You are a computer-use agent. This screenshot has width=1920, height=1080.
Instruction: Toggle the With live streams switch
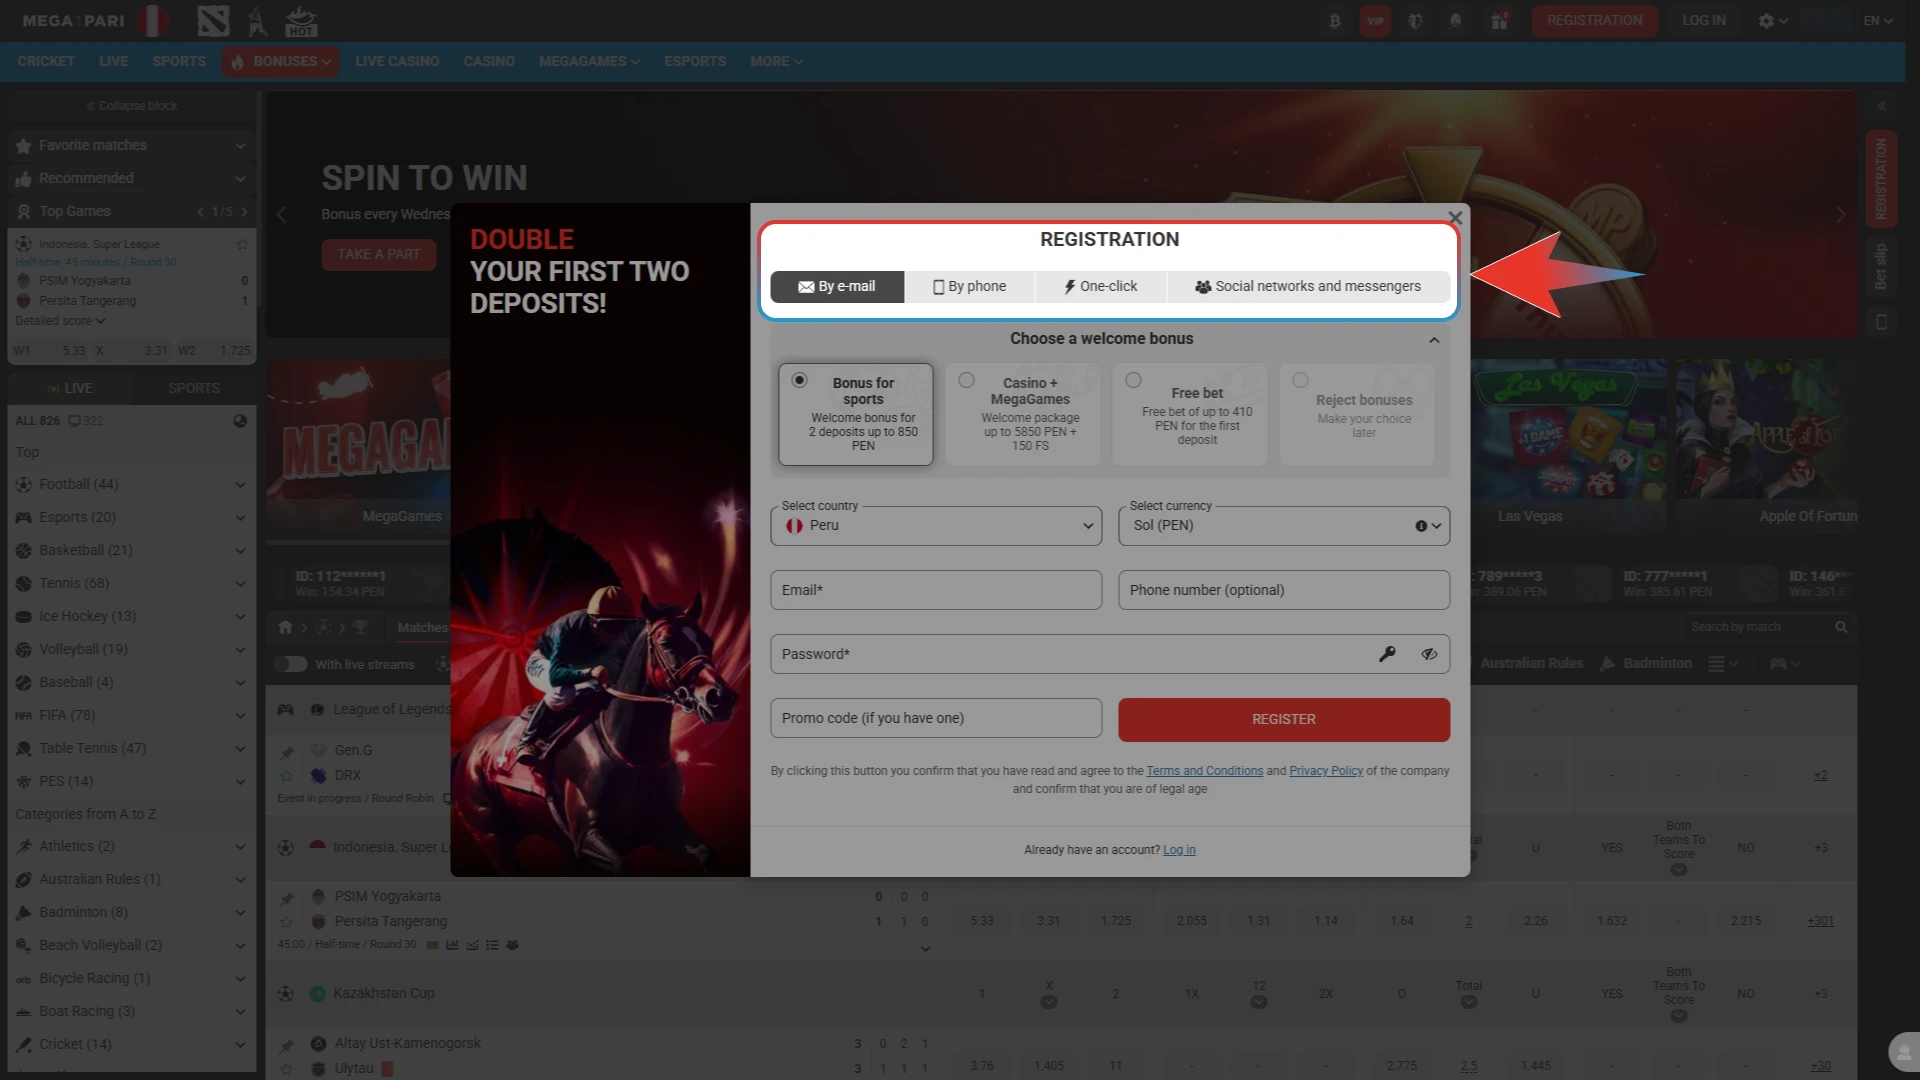point(290,664)
